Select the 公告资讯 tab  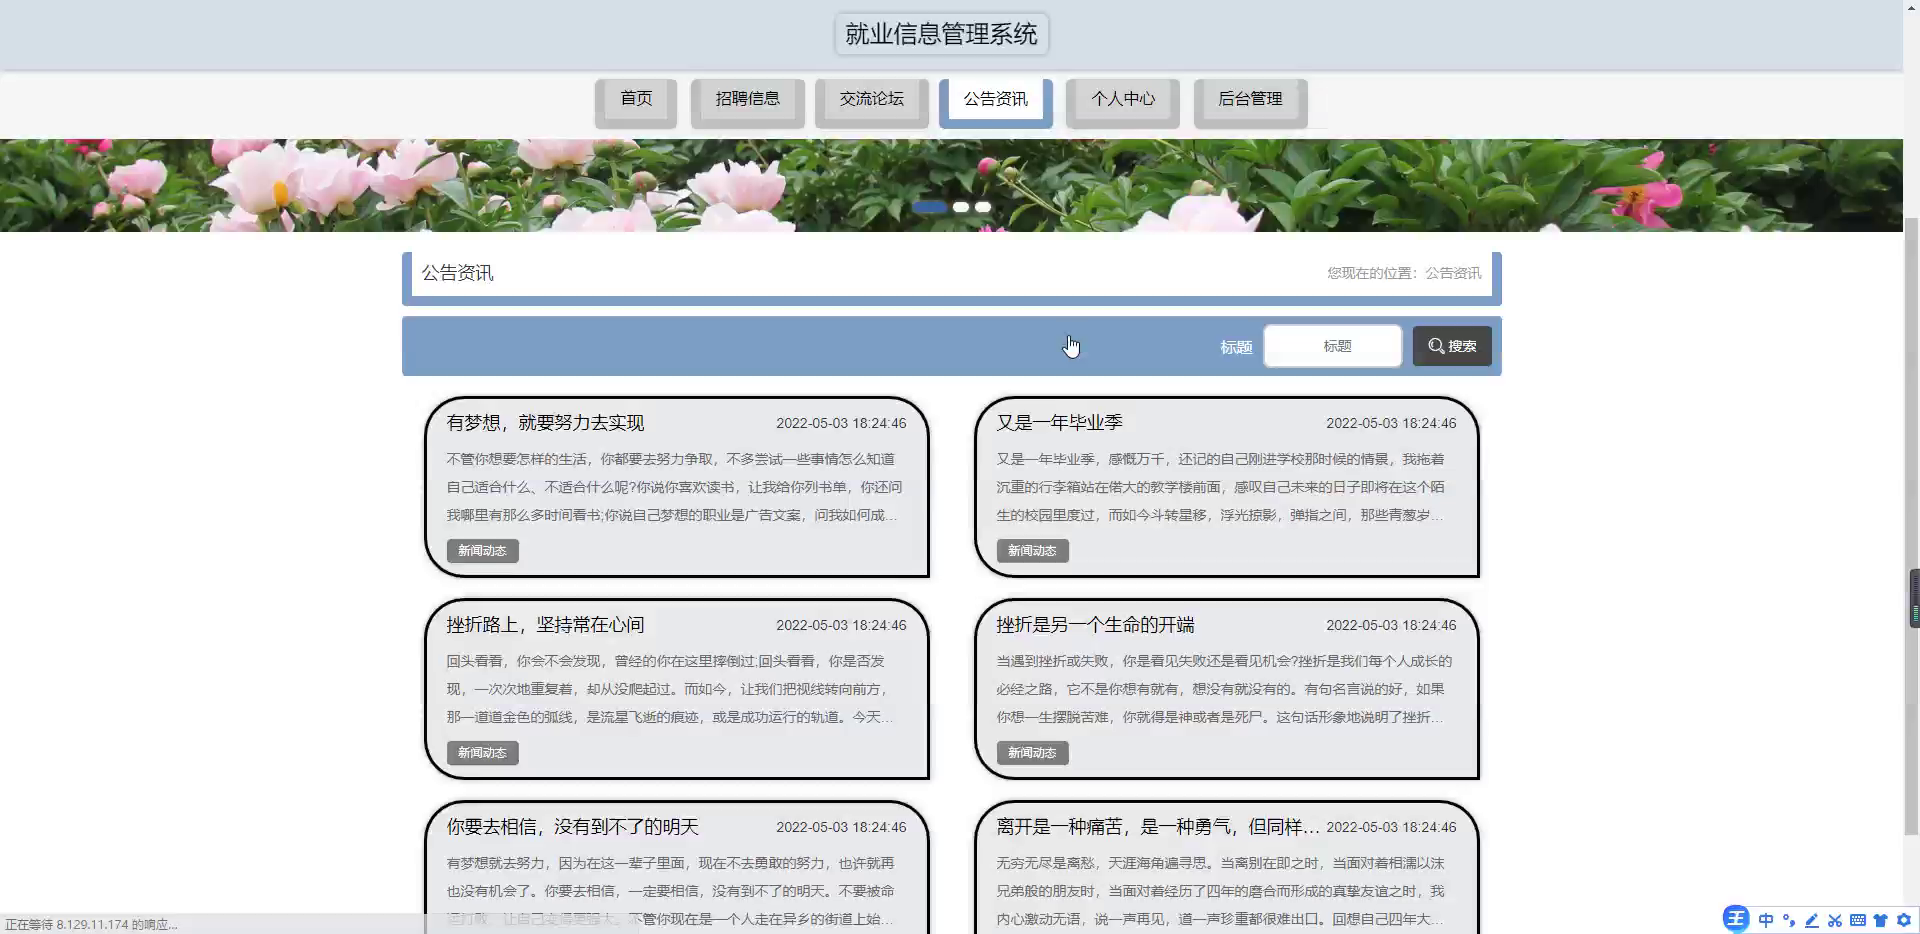995,100
